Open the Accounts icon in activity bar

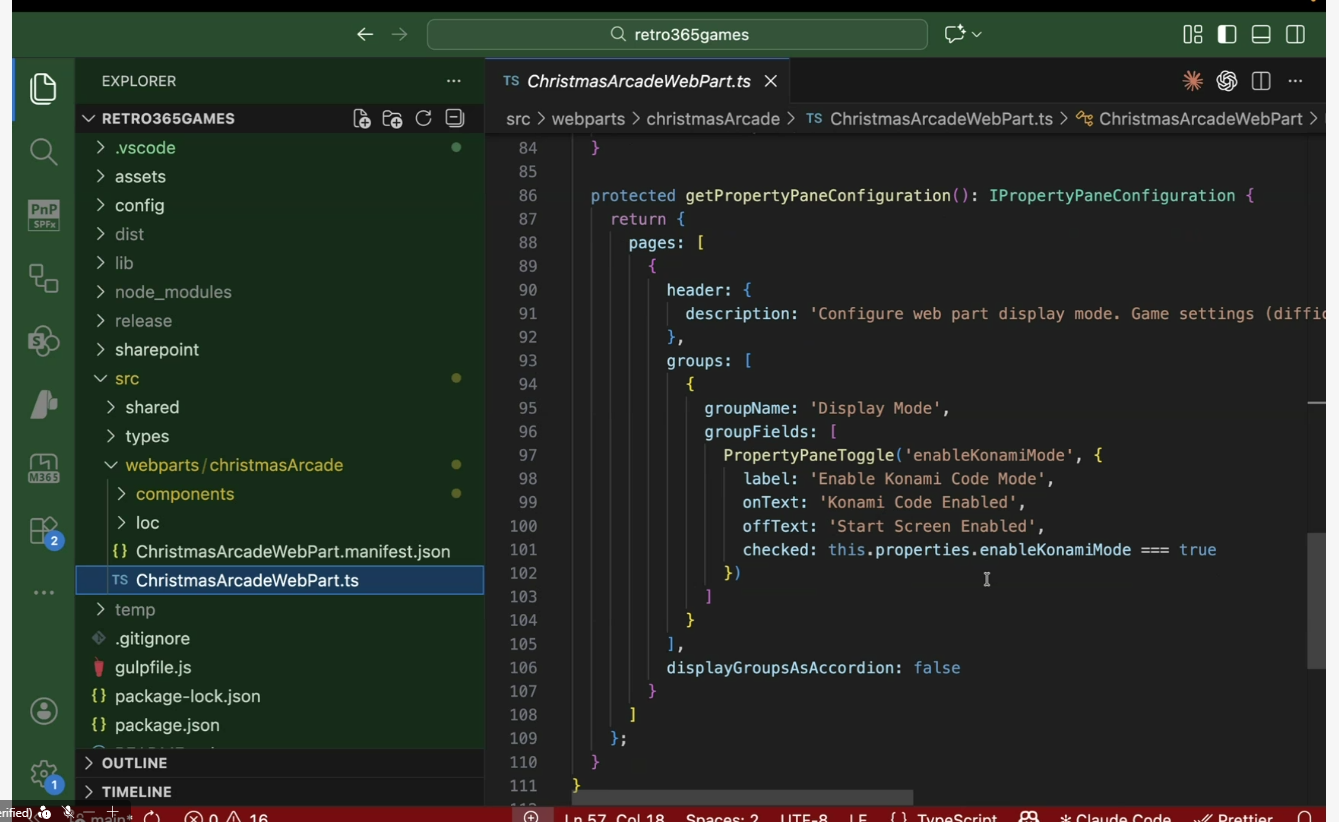pos(43,711)
